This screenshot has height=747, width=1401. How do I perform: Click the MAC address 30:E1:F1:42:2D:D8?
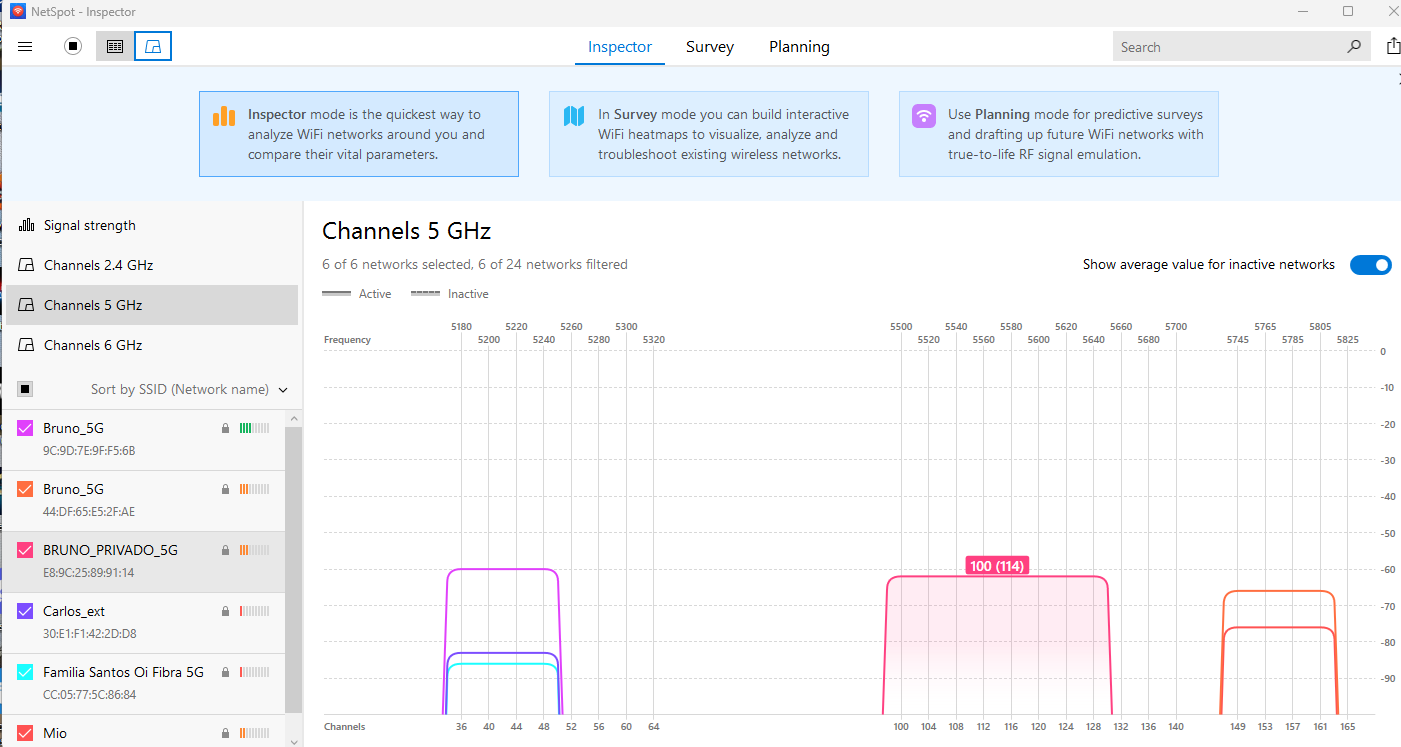point(90,634)
